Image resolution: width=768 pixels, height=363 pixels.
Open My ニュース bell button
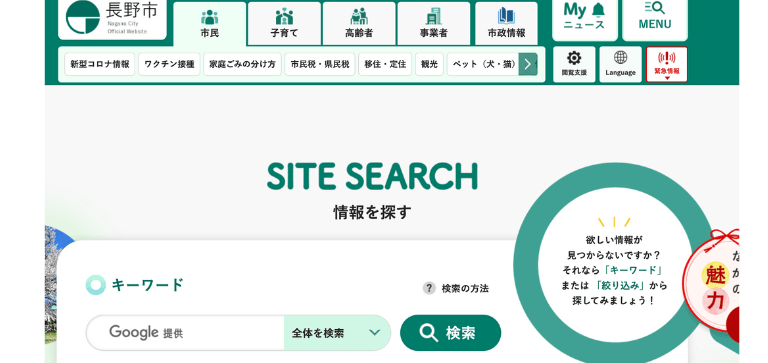(585, 20)
